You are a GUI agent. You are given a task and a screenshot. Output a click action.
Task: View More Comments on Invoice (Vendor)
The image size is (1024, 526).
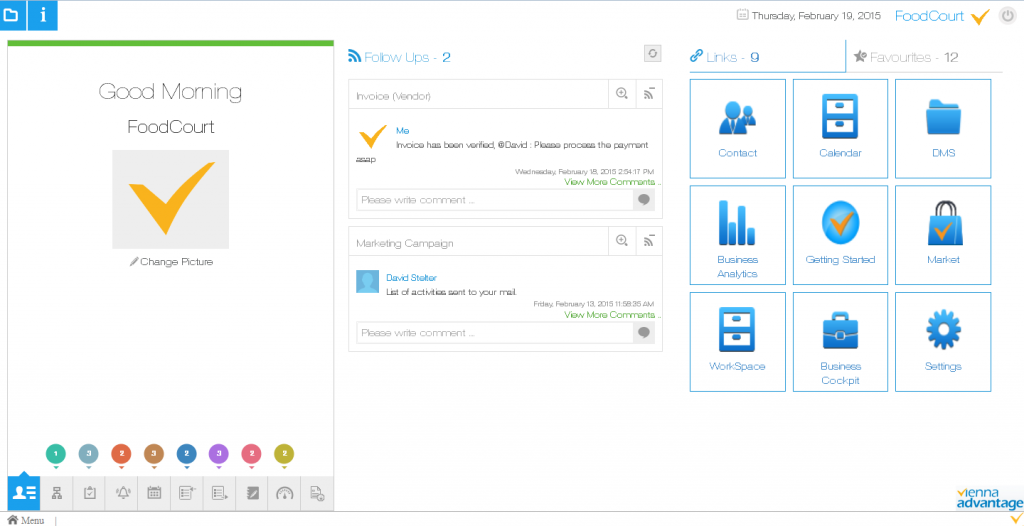(609, 182)
